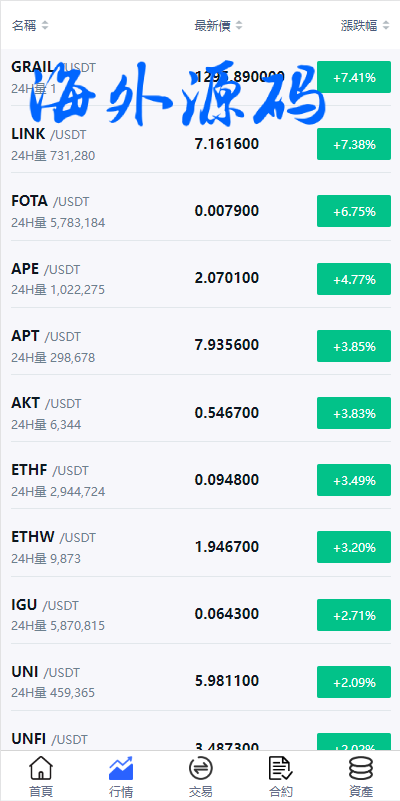The height and width of the screenshot is (801, 400).
Task: Open the 合約 contract document icon
Action: click(280, 768)
